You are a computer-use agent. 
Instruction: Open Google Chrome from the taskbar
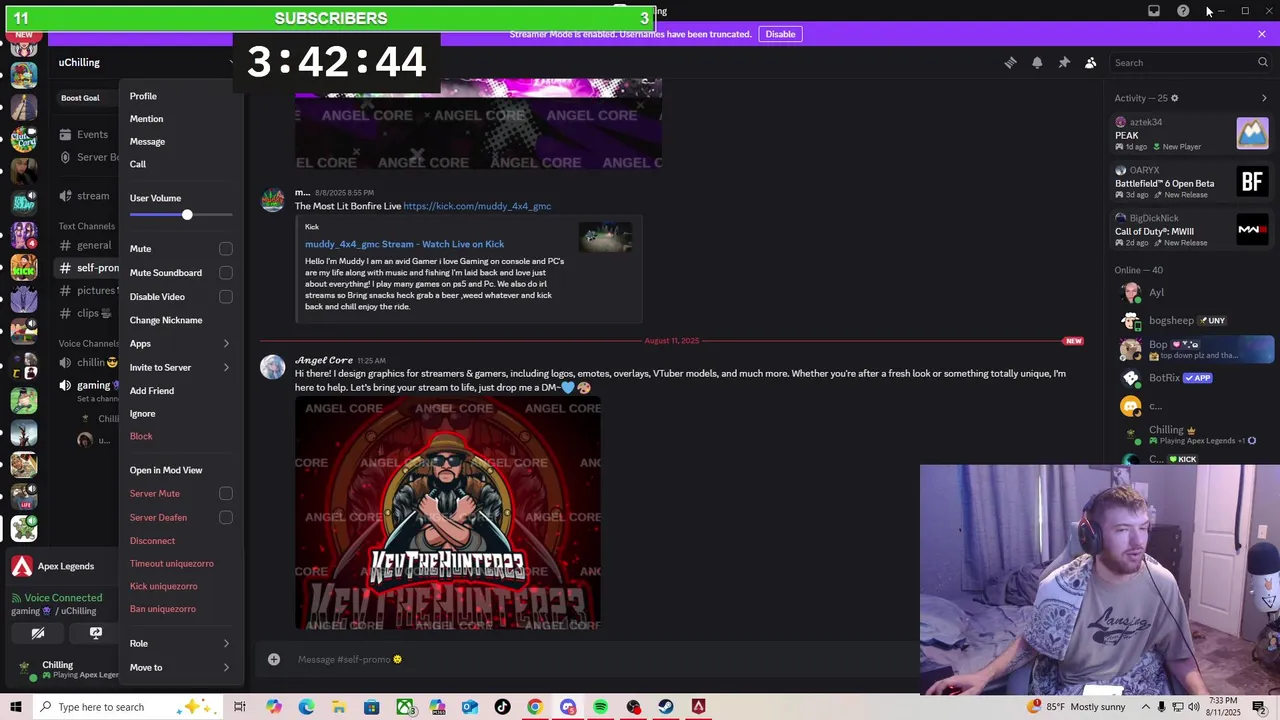535,707
